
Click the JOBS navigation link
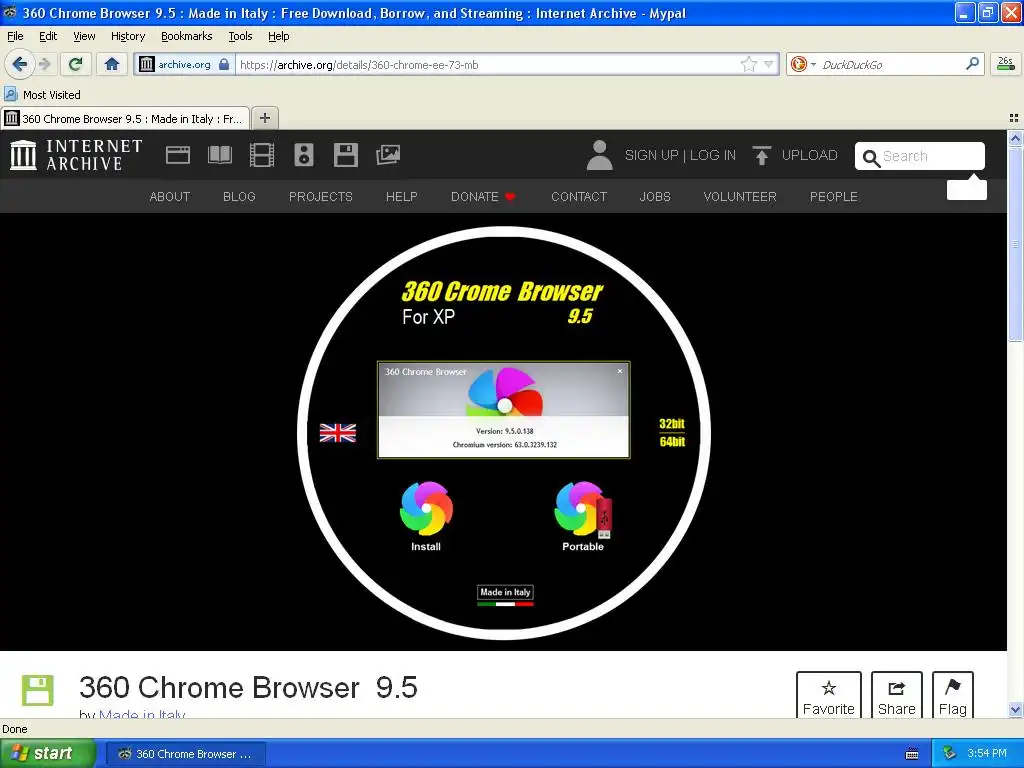click(655, 197)
